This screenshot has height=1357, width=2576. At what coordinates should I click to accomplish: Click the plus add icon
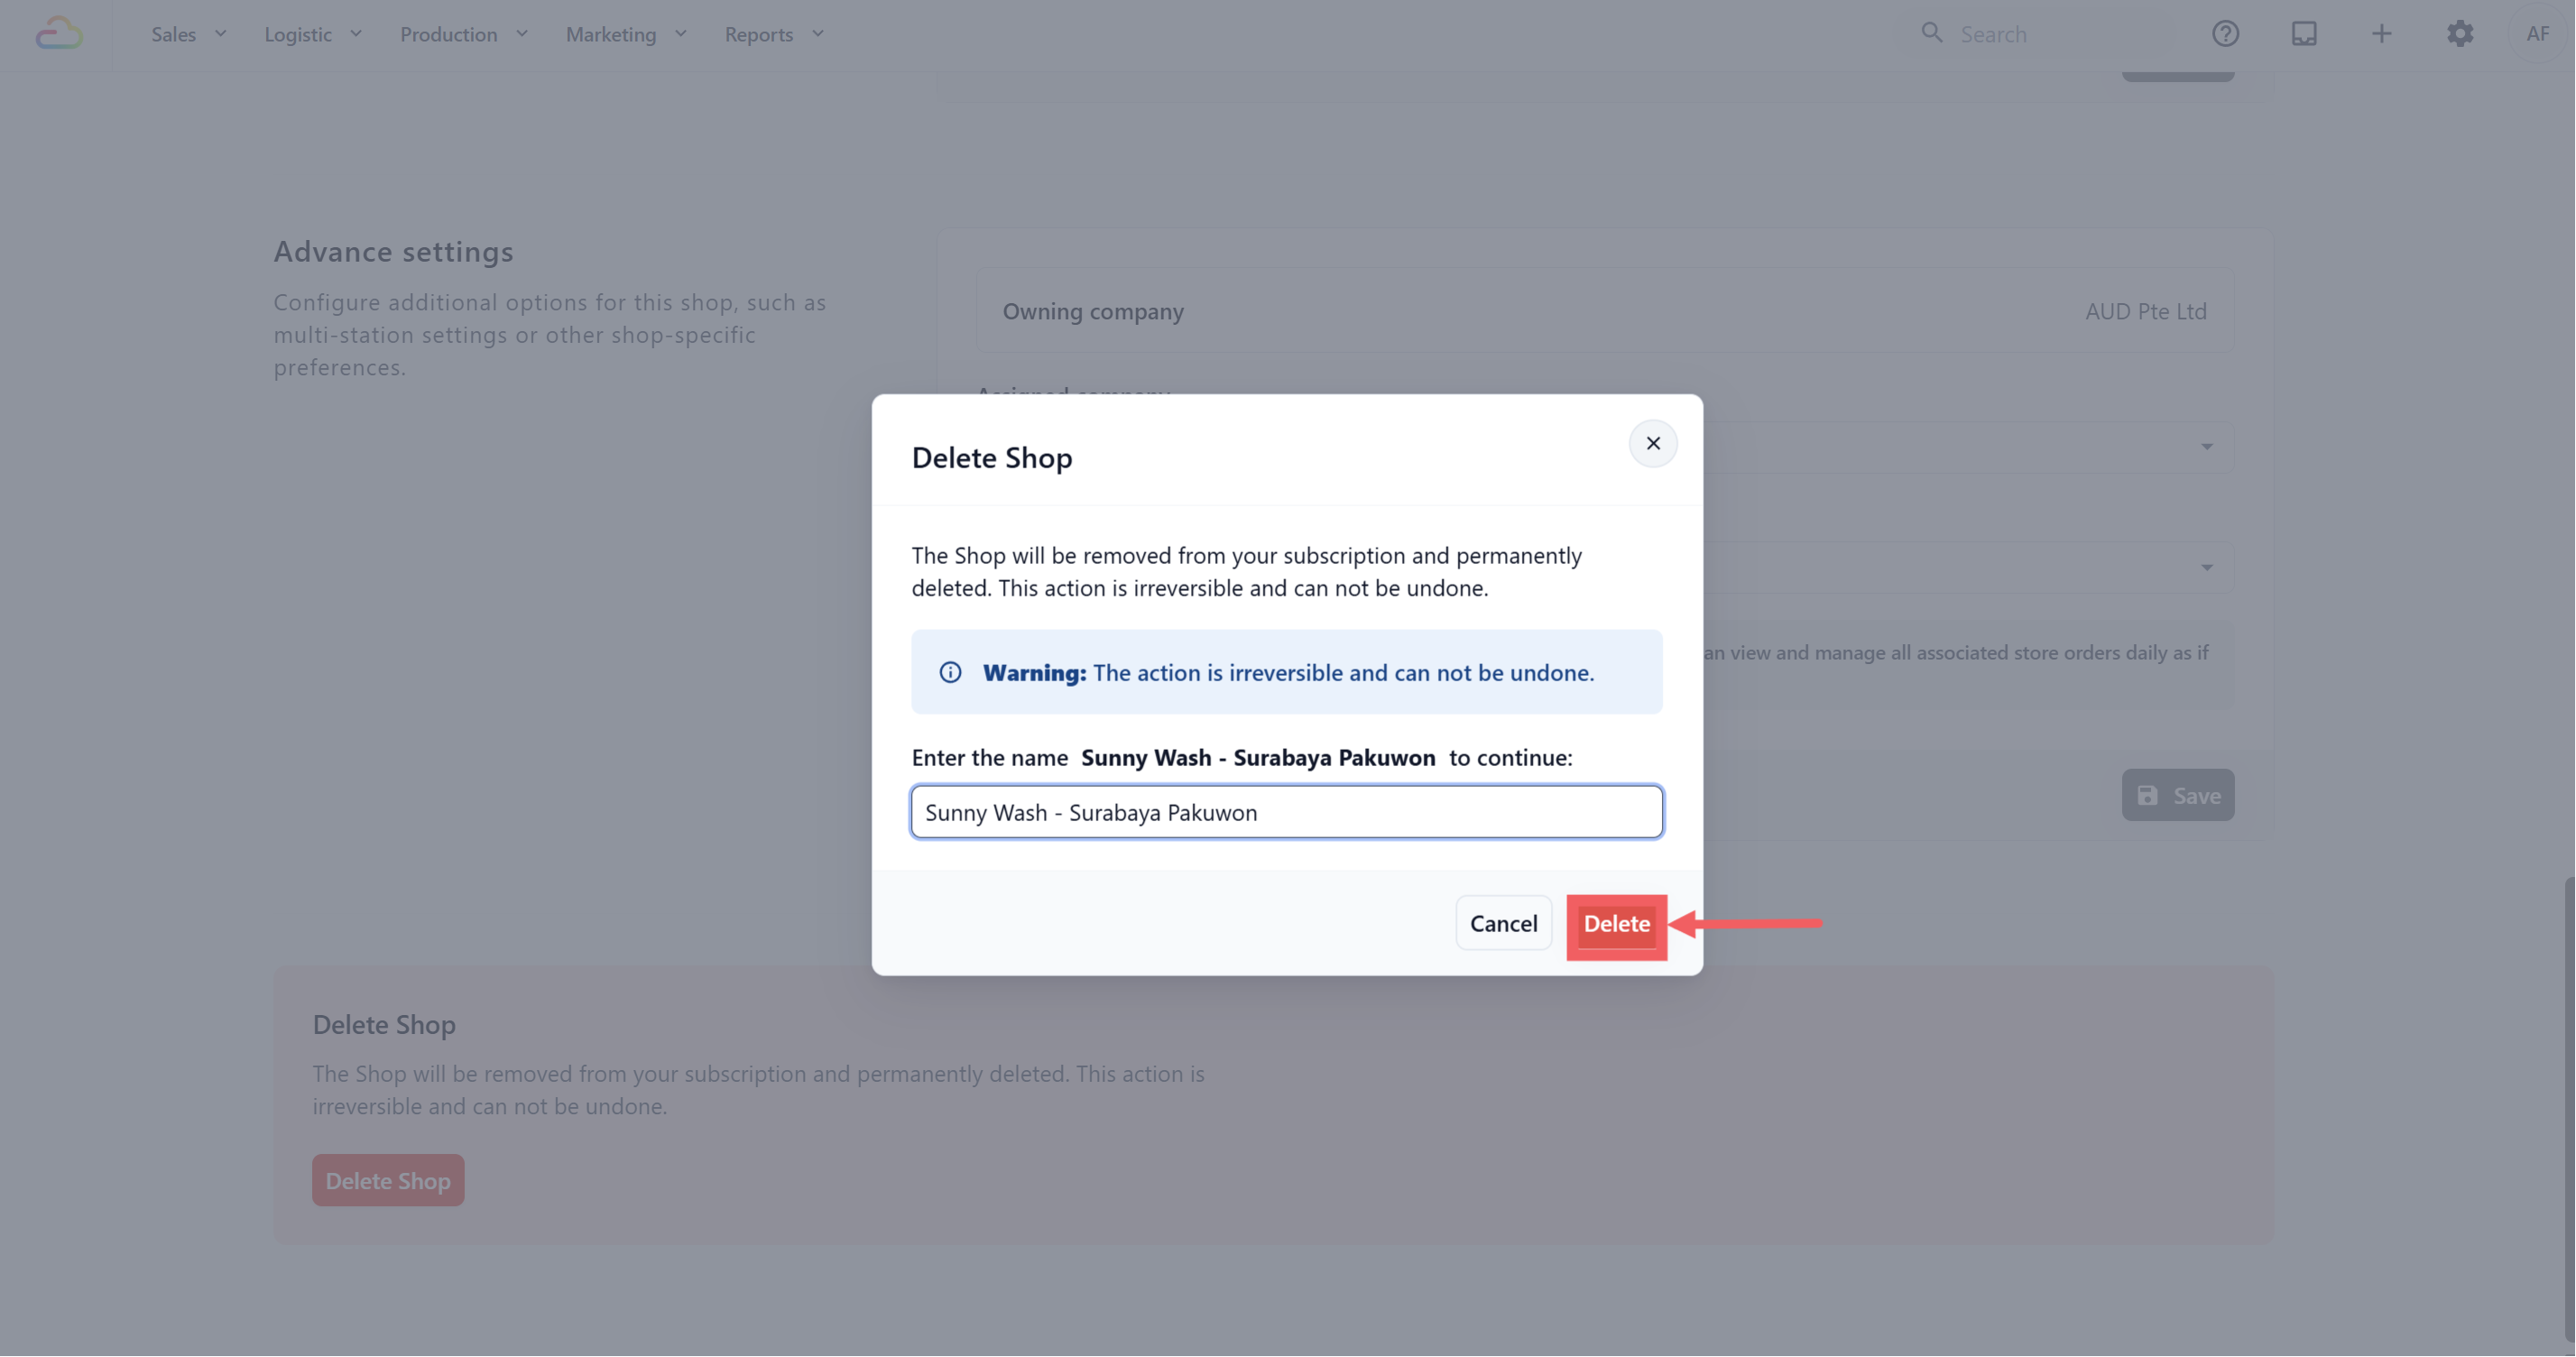(x=2382, y=34)
